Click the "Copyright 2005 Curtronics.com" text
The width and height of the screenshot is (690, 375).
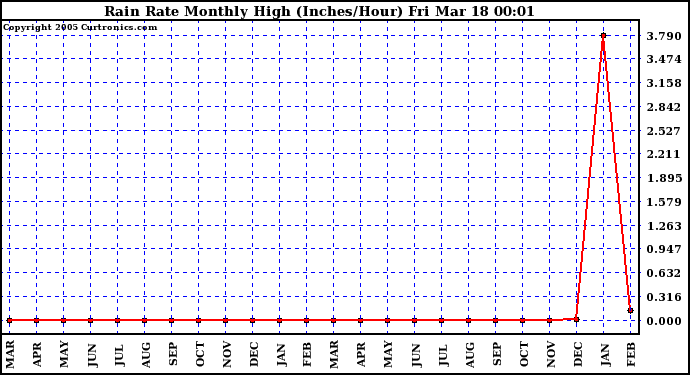coord(80,27)
